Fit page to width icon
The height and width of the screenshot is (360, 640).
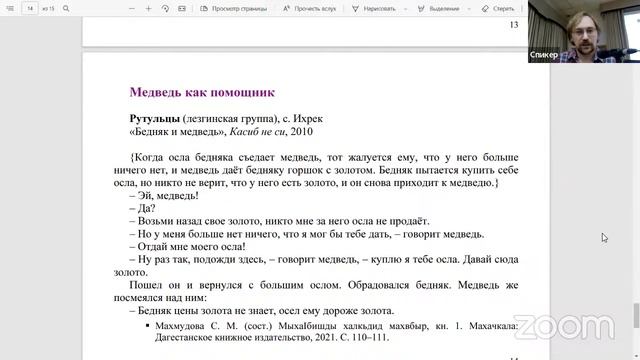(182, 8)
